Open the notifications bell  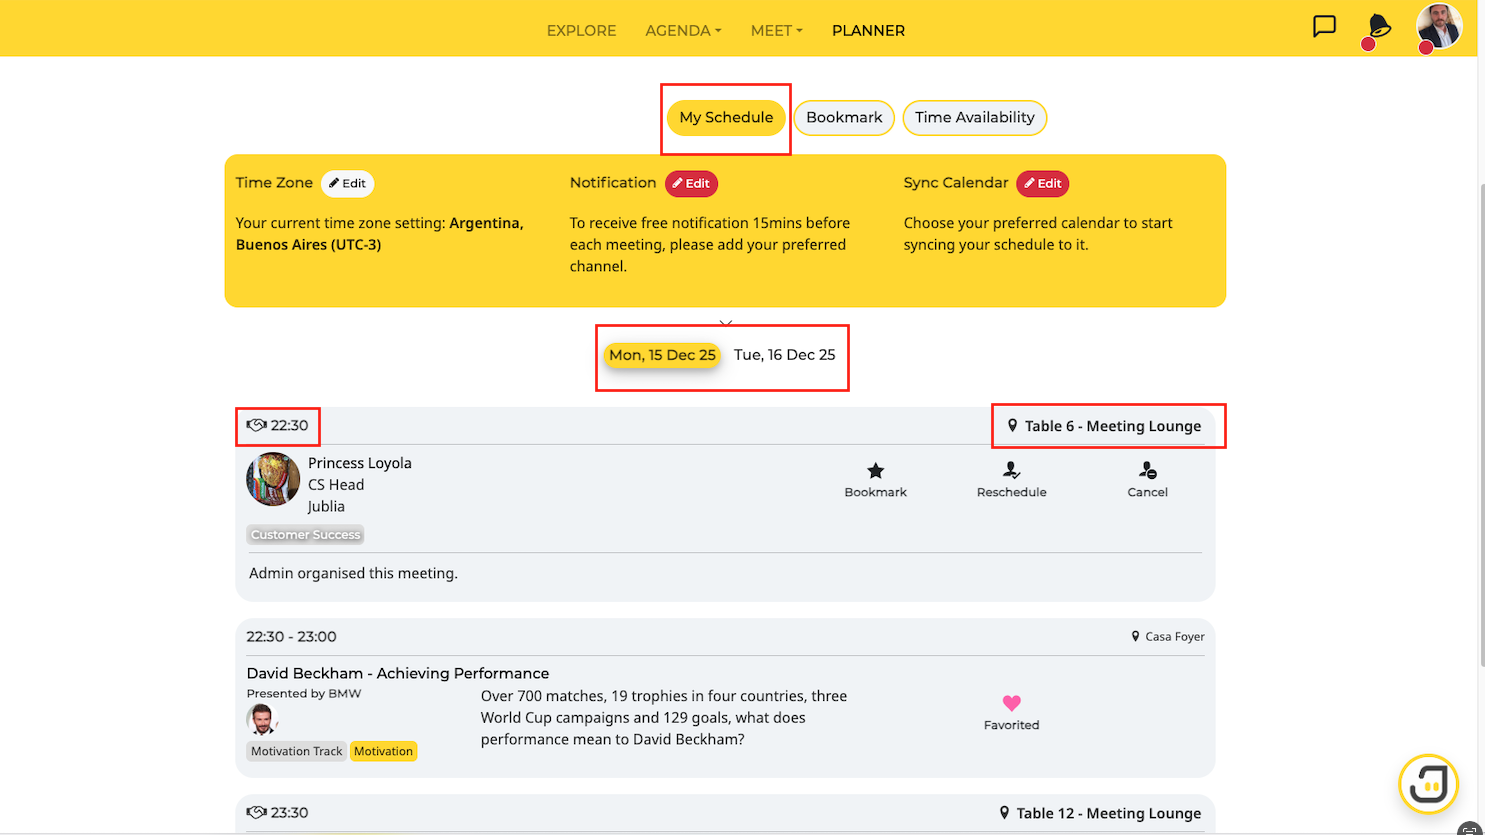(x=1380, y=27)
